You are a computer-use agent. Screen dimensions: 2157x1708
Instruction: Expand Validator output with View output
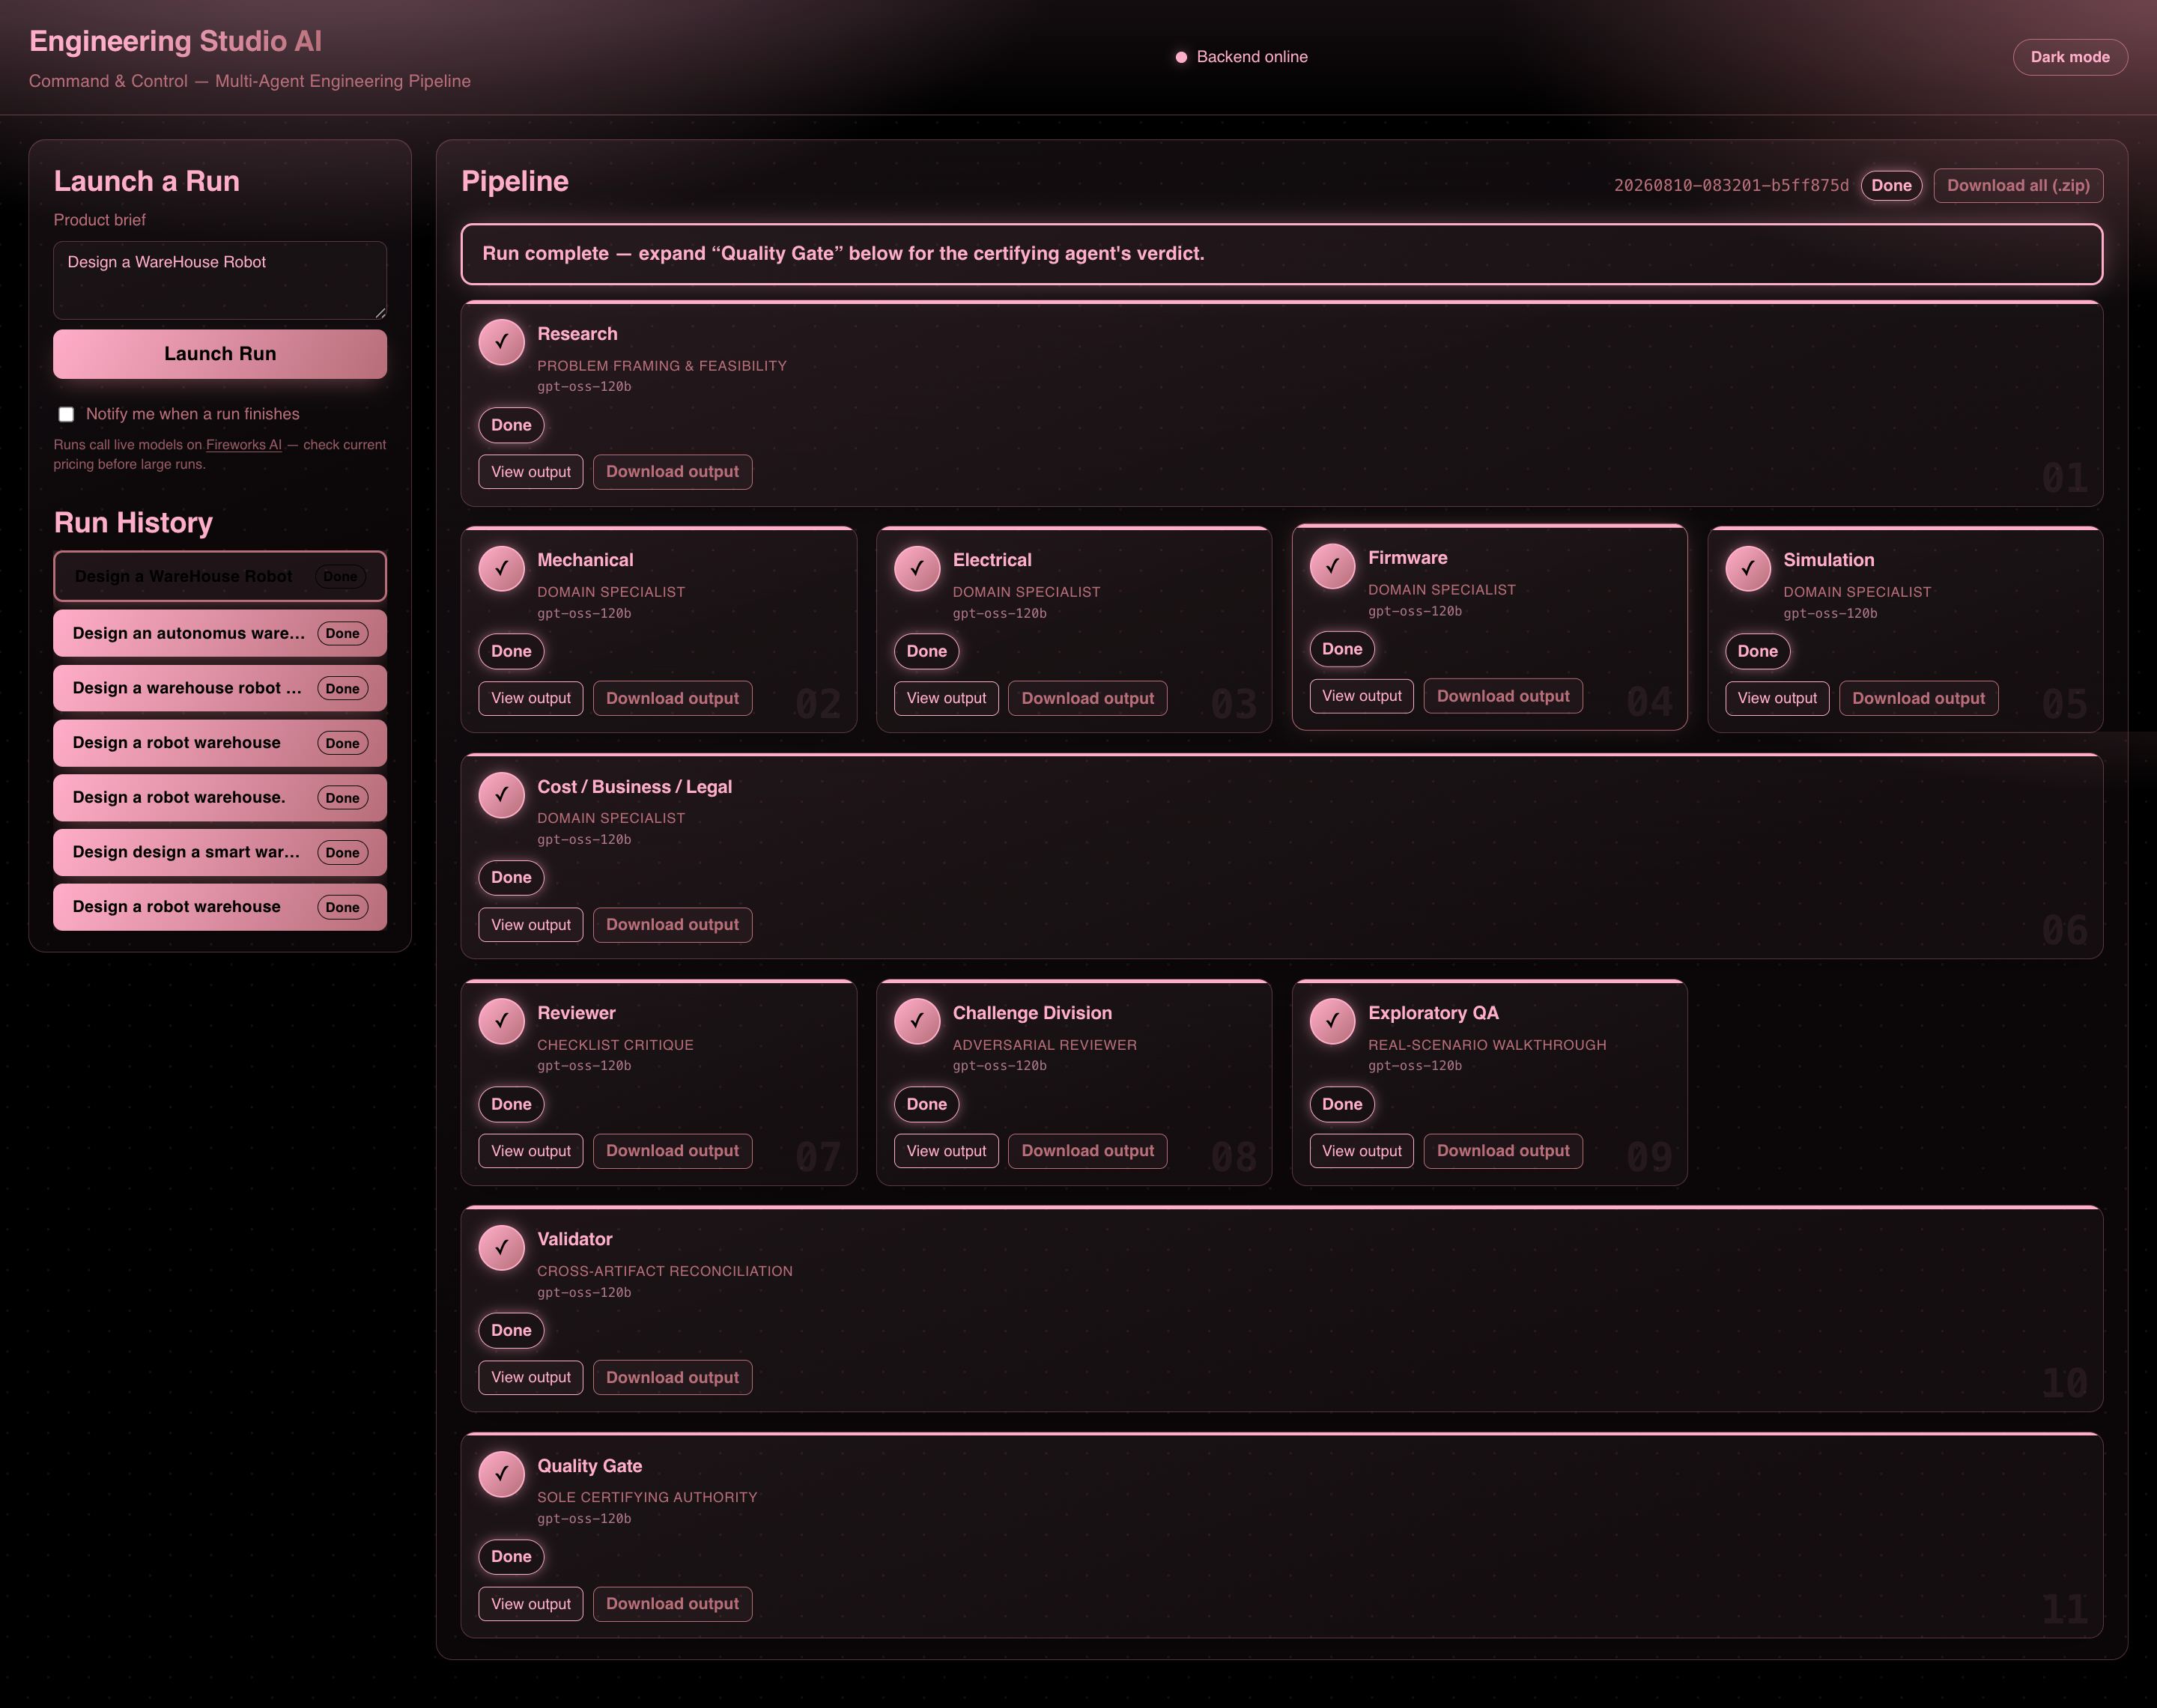(x=530, y=1377)
